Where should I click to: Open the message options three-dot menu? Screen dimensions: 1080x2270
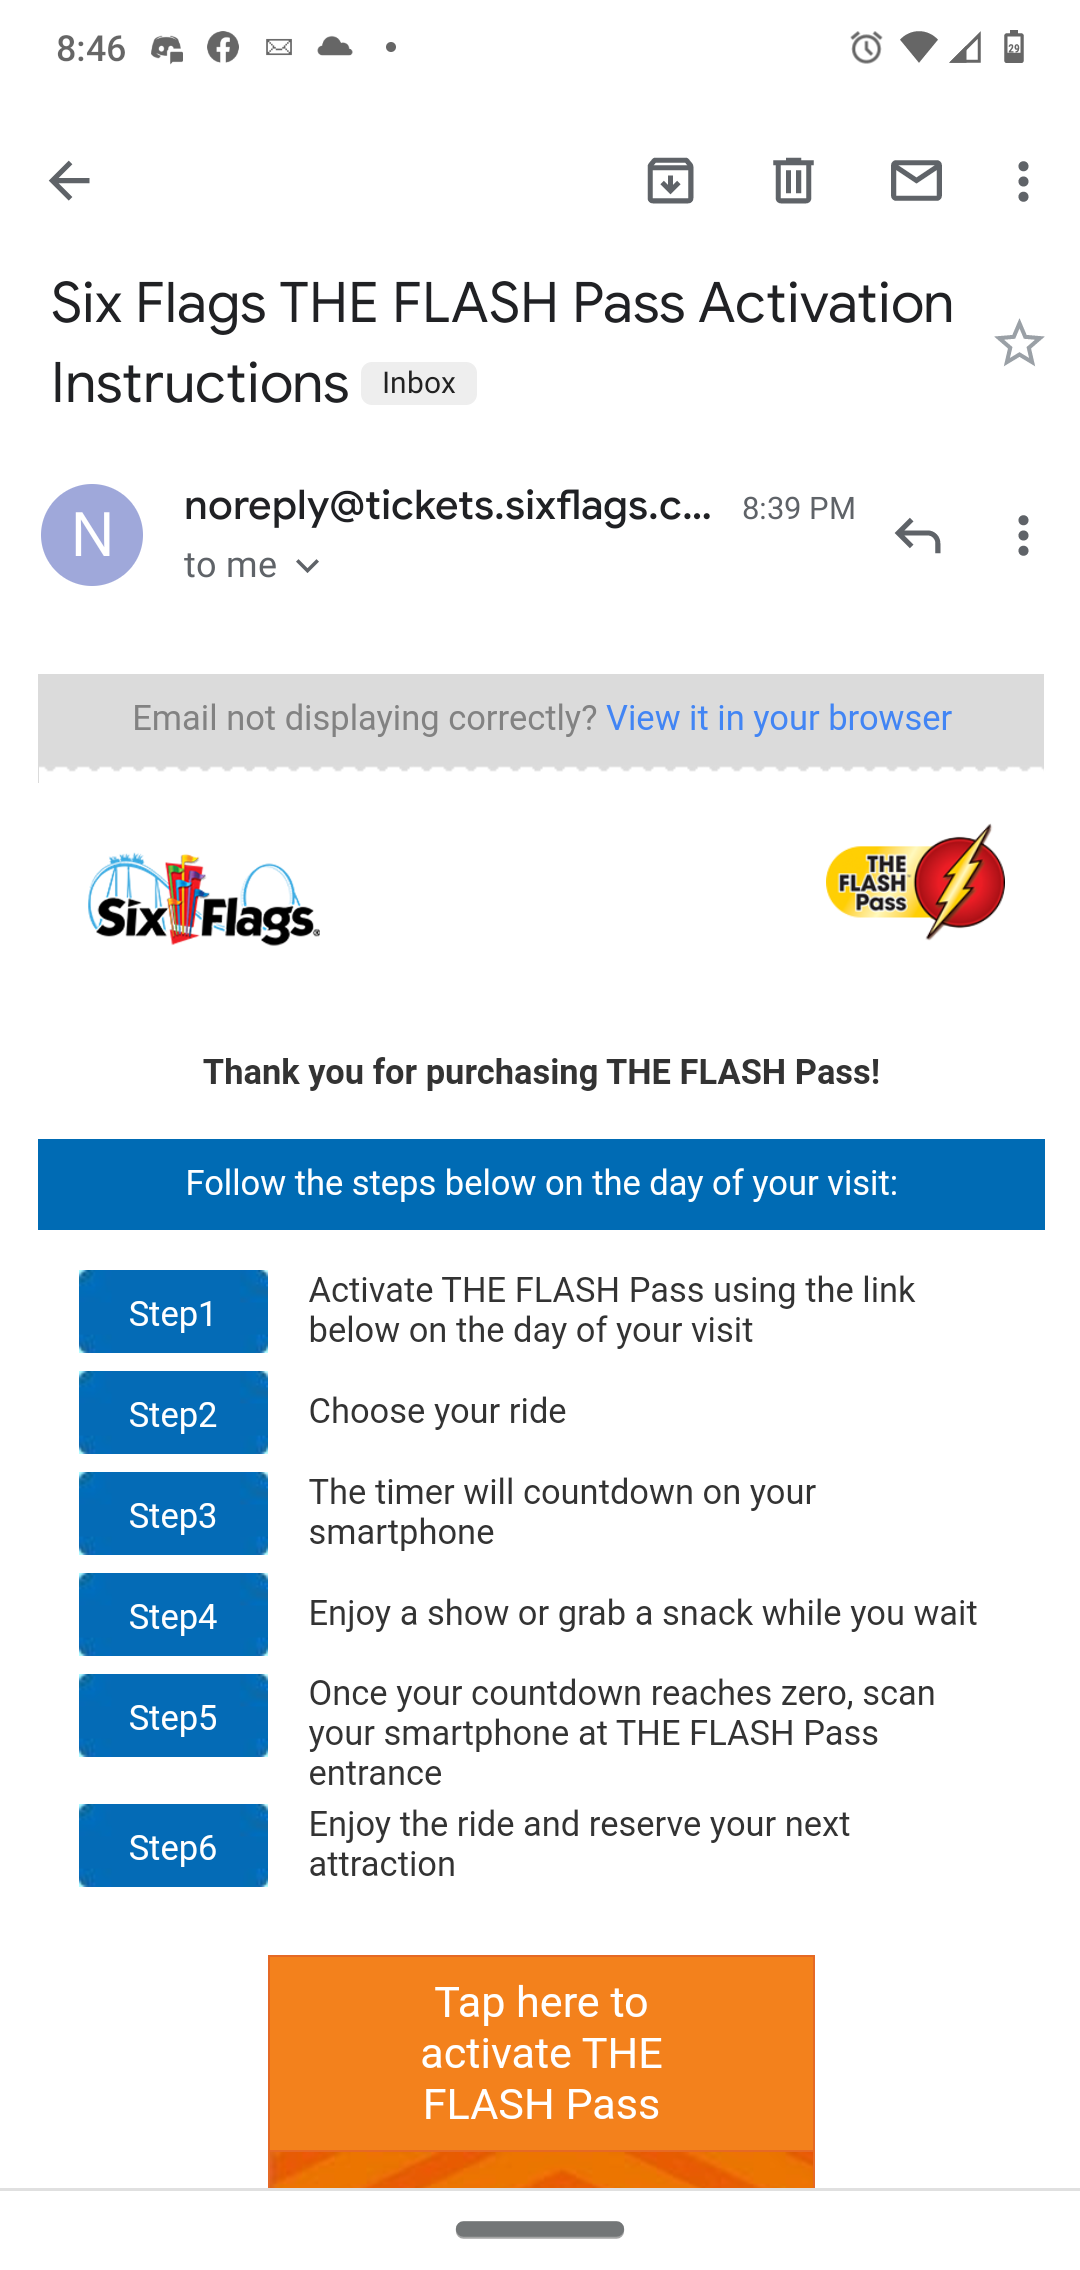coord(1023,536)
